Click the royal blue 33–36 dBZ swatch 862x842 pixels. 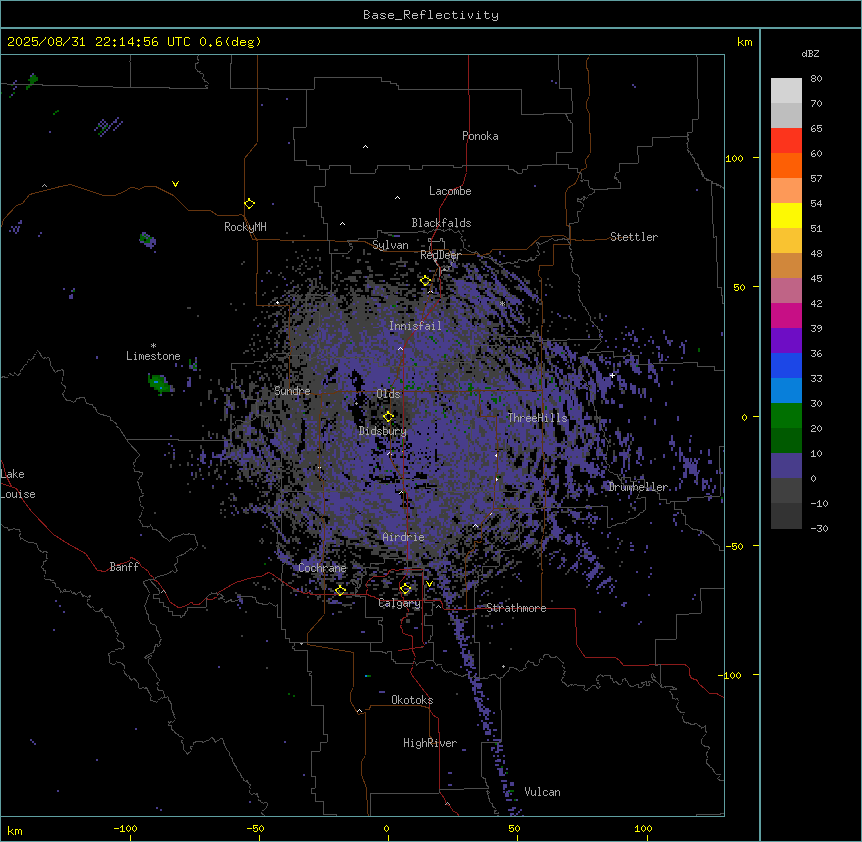pyautogui.click(x=786, y=365)
